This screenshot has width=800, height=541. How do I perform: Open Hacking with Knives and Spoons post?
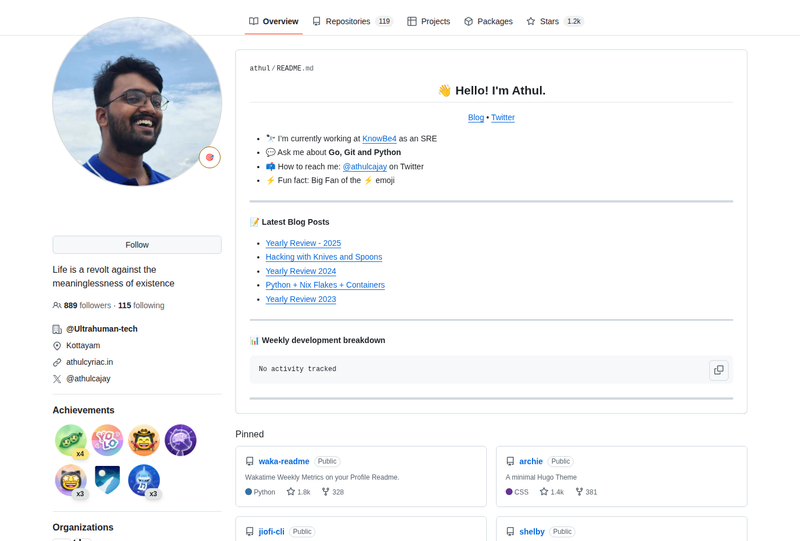(324, 257)
